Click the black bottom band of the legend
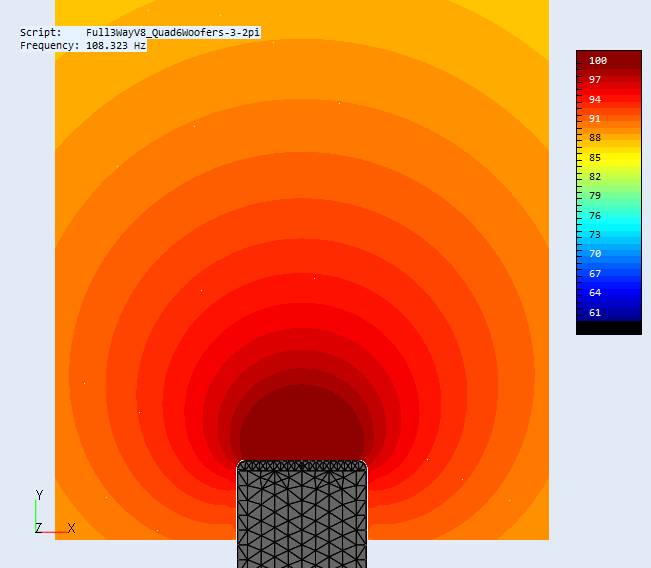 (x=609, y=328)
